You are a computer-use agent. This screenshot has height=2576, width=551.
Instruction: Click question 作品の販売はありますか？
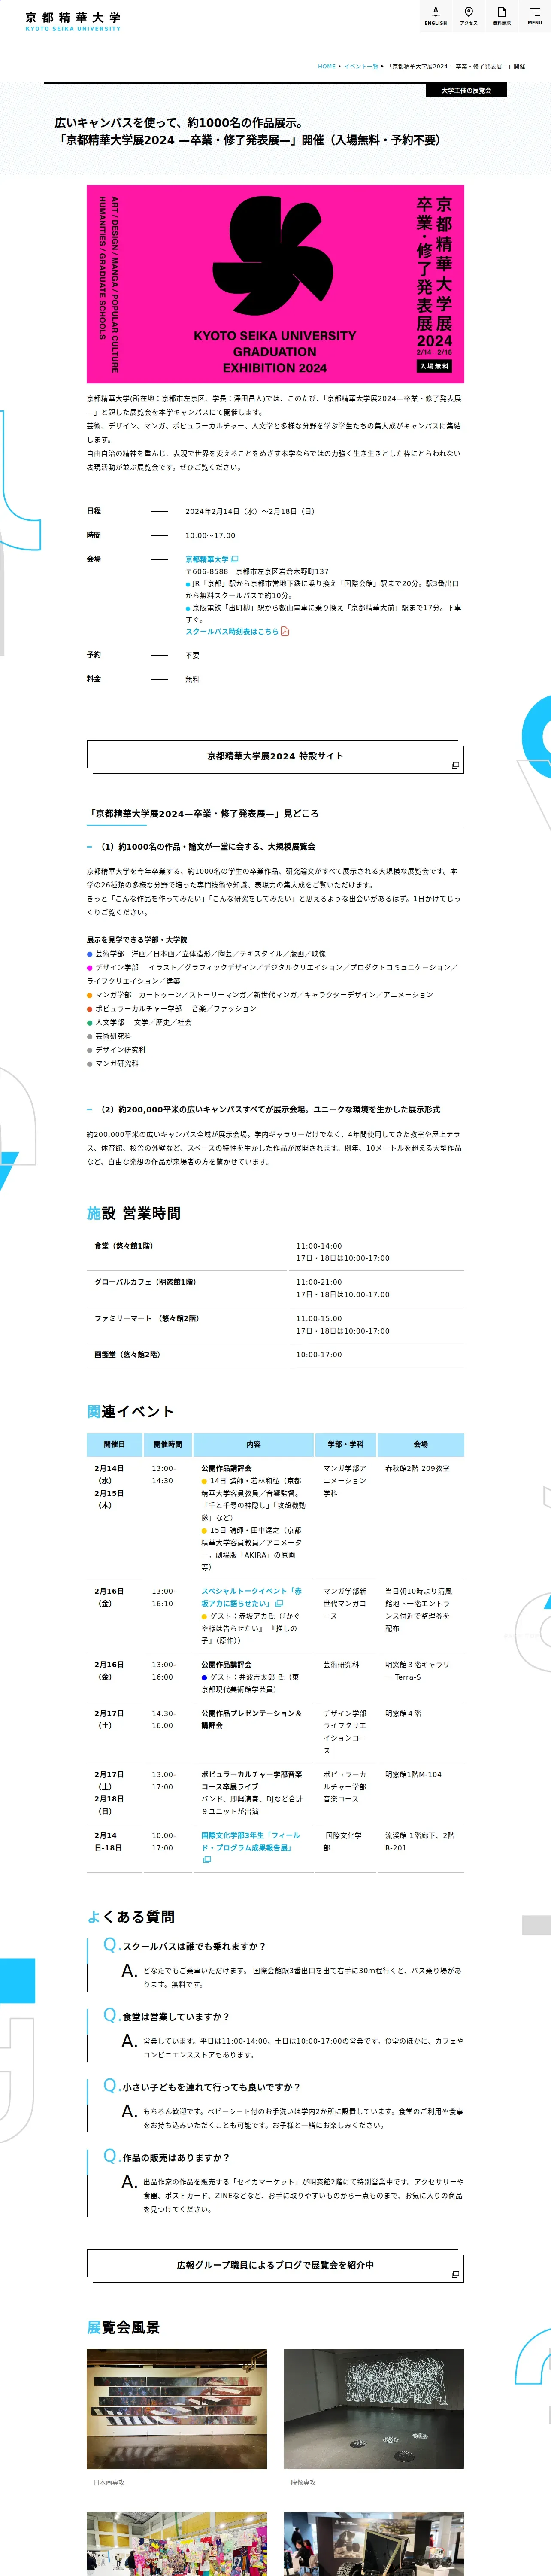(x=176, y=2157)
